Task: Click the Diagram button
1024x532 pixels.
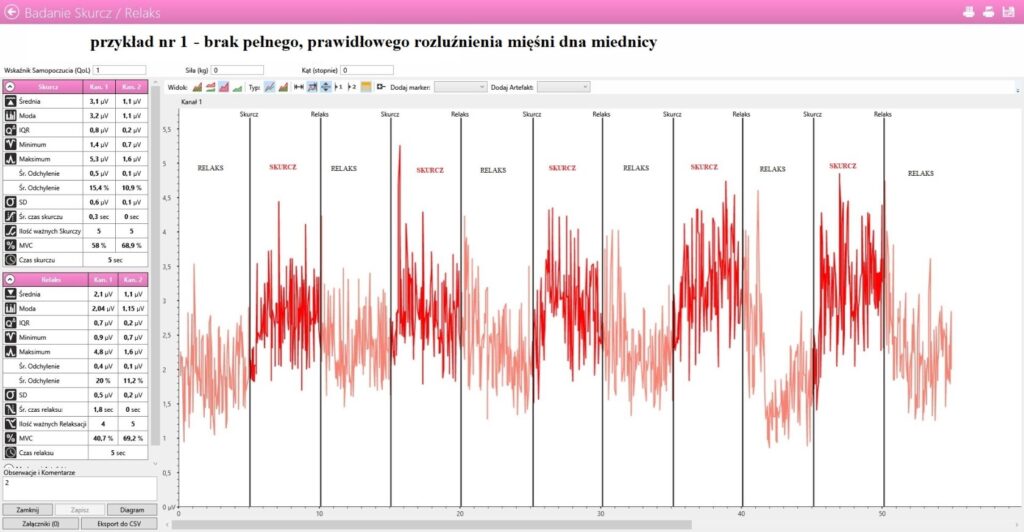Action: click(x=125, y=508)
